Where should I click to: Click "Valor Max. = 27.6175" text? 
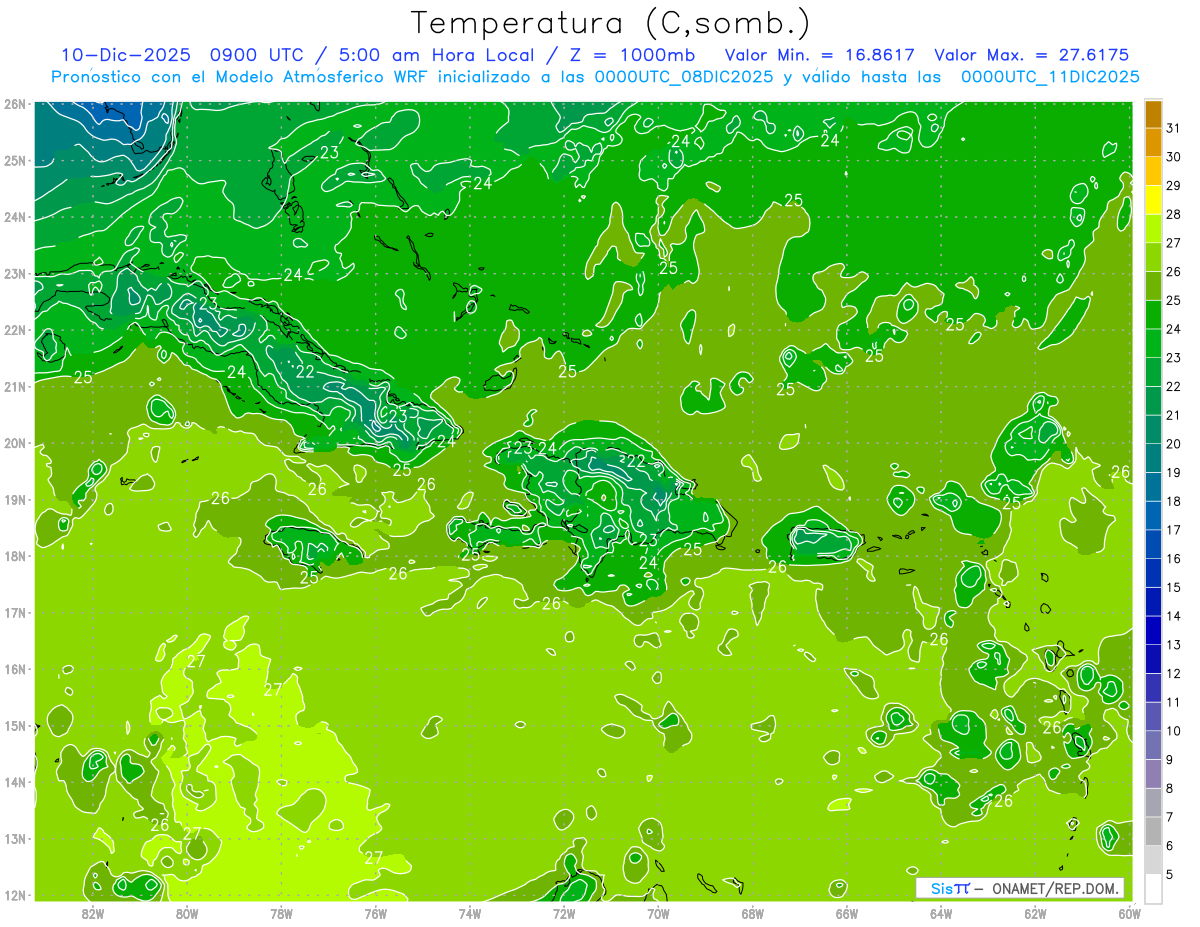pos(1031,55)
